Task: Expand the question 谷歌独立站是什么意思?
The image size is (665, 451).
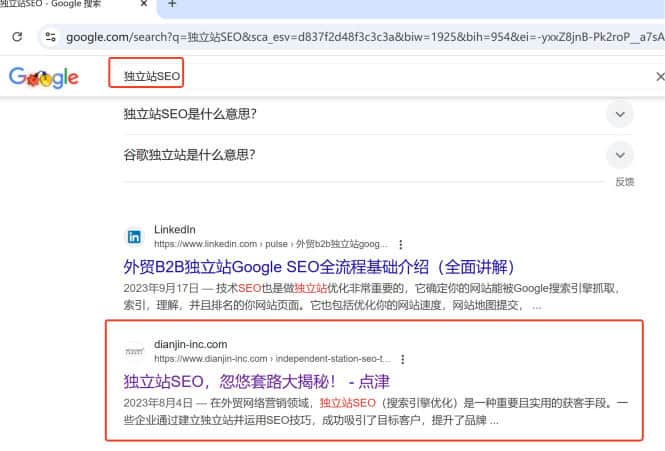Action: [620, 155]
